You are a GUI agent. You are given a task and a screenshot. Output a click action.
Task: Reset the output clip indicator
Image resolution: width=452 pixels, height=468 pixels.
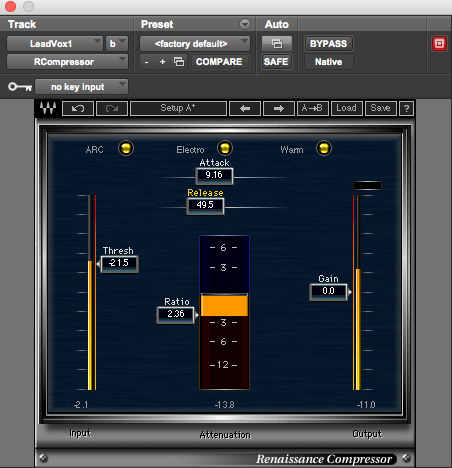point(367,185)
